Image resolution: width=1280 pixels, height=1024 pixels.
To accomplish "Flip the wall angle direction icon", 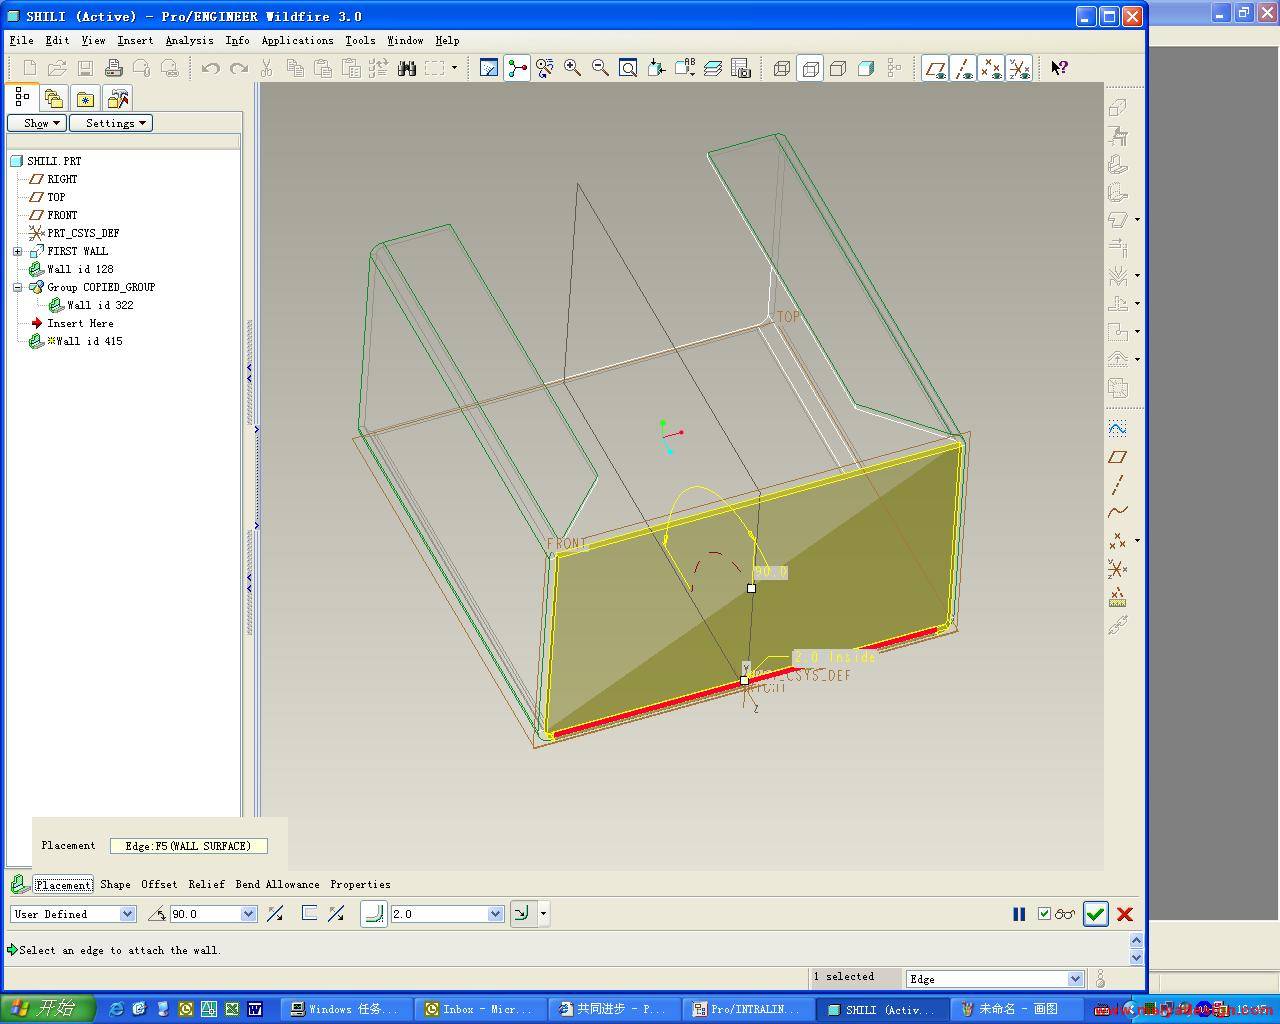I will point(275,914).
